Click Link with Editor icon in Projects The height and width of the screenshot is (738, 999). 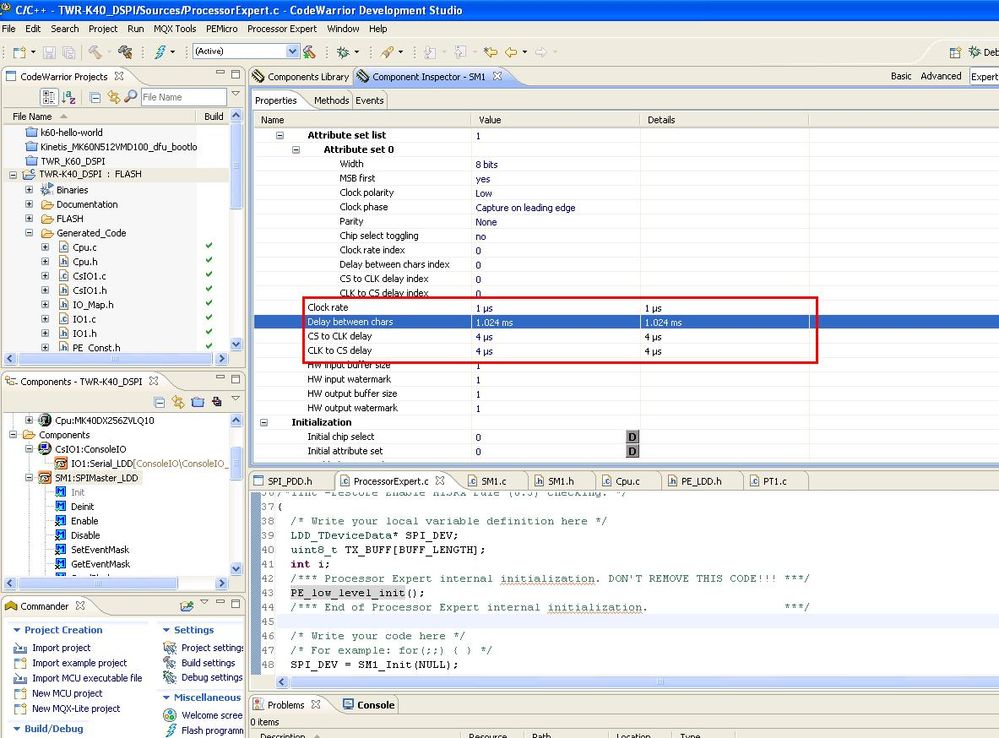pos(113,97)
